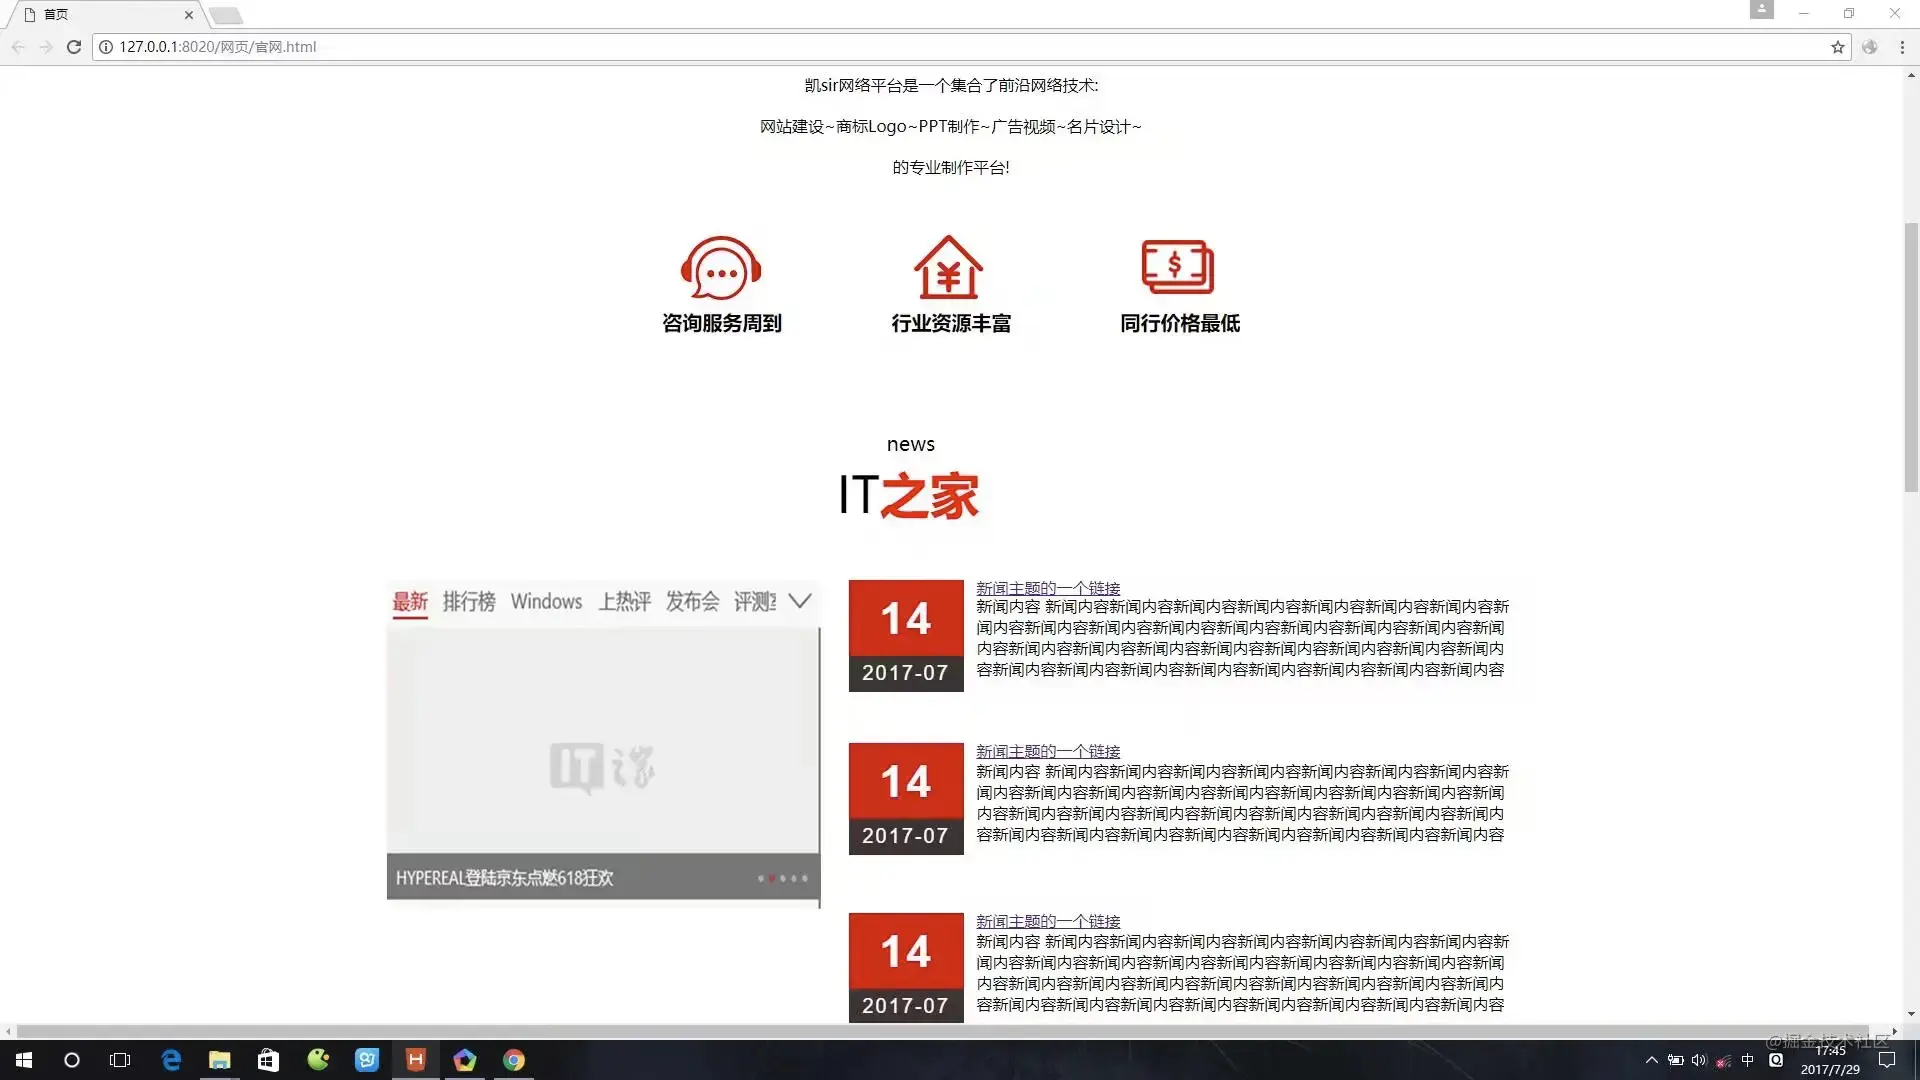Select the Windows news tab
The image size is (1920, 1080).
[x=546, y=601]
